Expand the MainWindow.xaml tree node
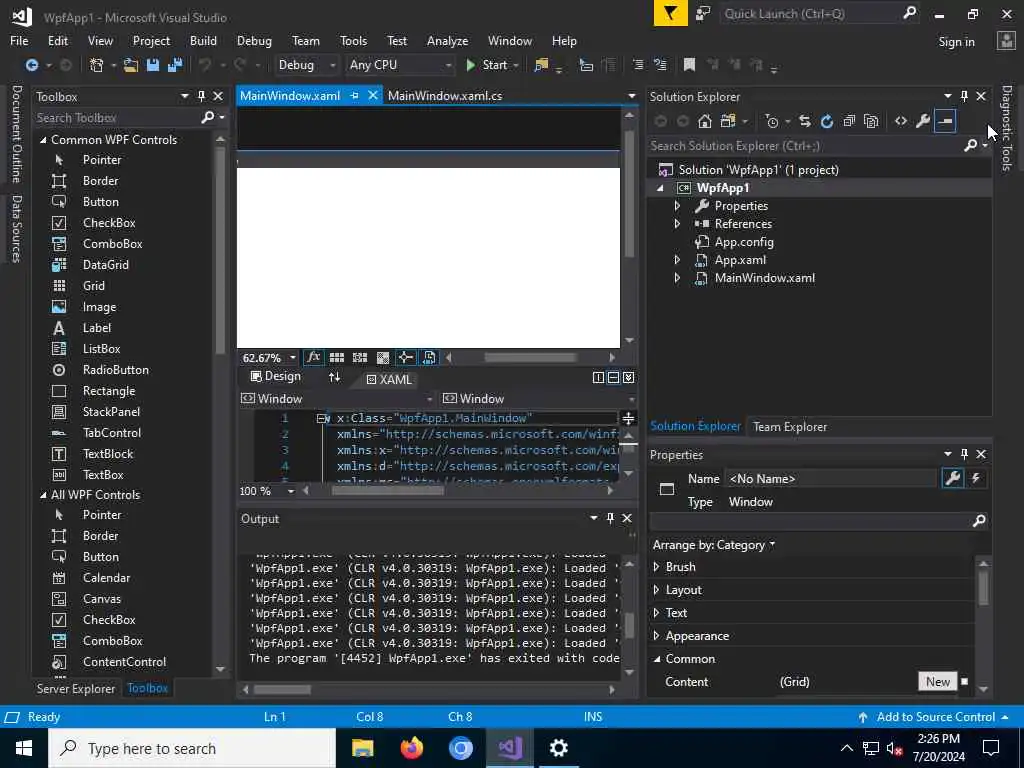The image size is (1024, 768). click(x=677, y=278)
